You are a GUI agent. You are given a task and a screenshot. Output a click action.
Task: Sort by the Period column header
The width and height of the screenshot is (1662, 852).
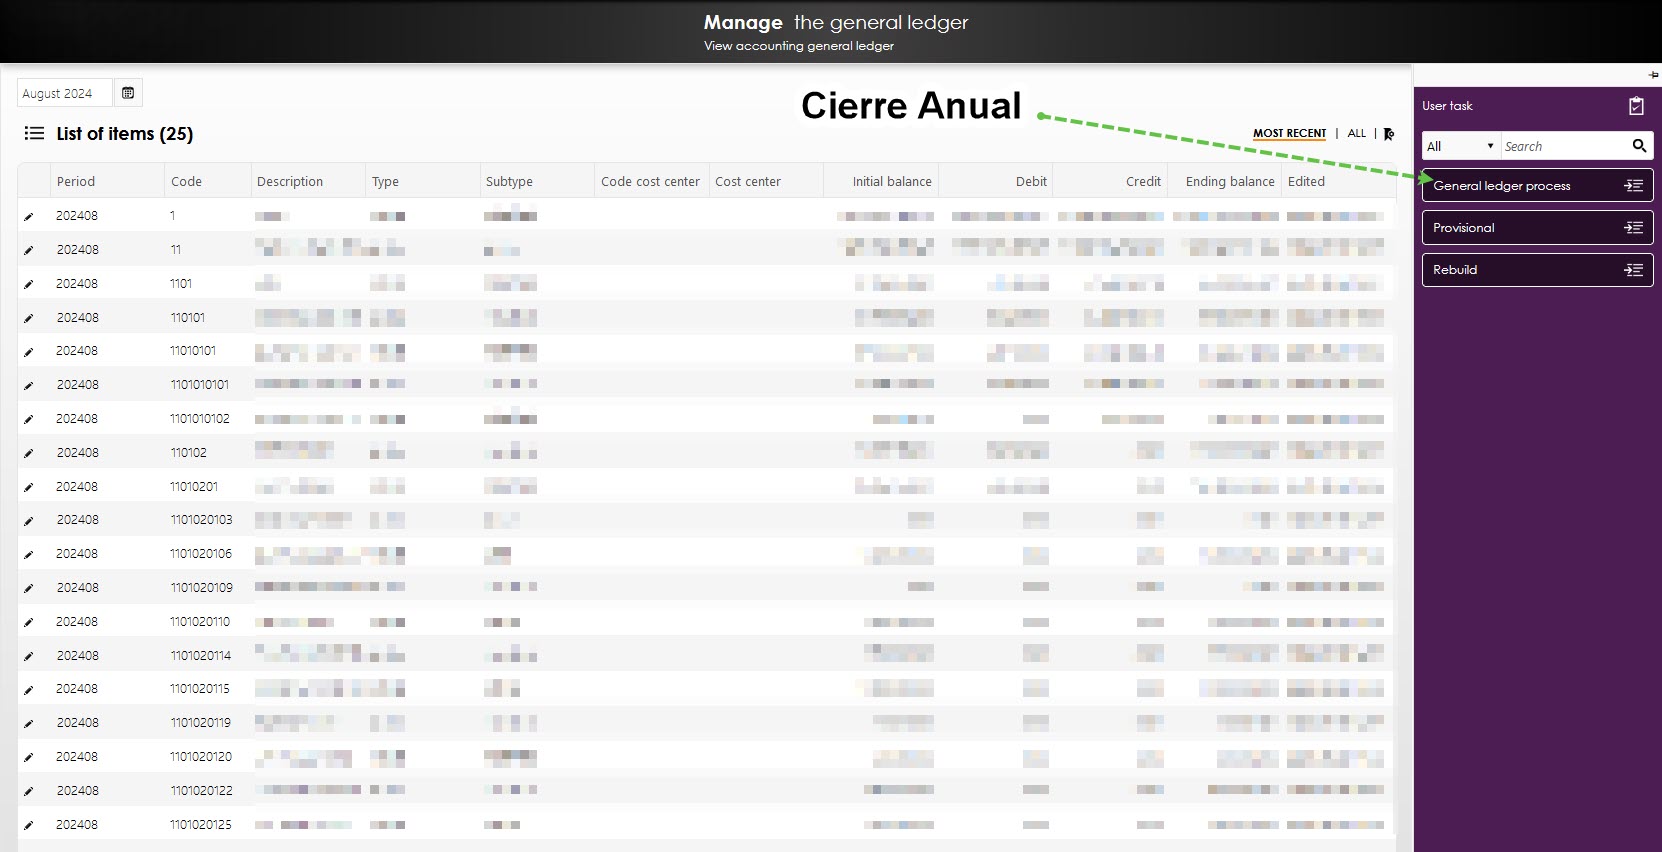pos(76,181)
